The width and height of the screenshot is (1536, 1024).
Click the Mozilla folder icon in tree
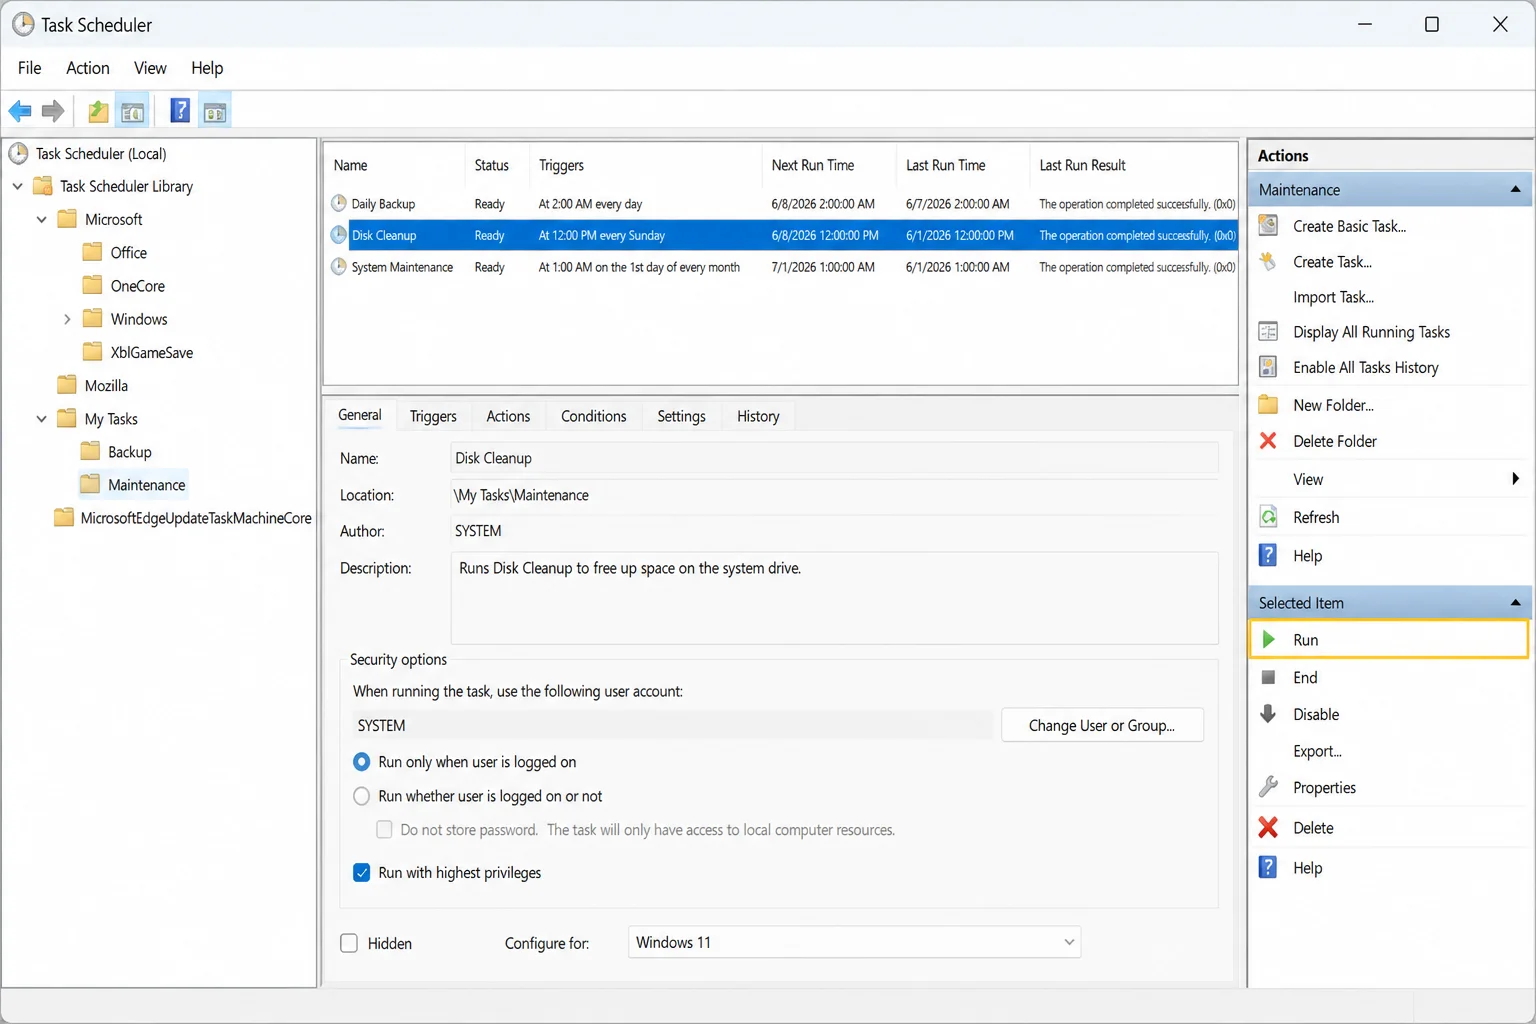click(x=67, y=385)
